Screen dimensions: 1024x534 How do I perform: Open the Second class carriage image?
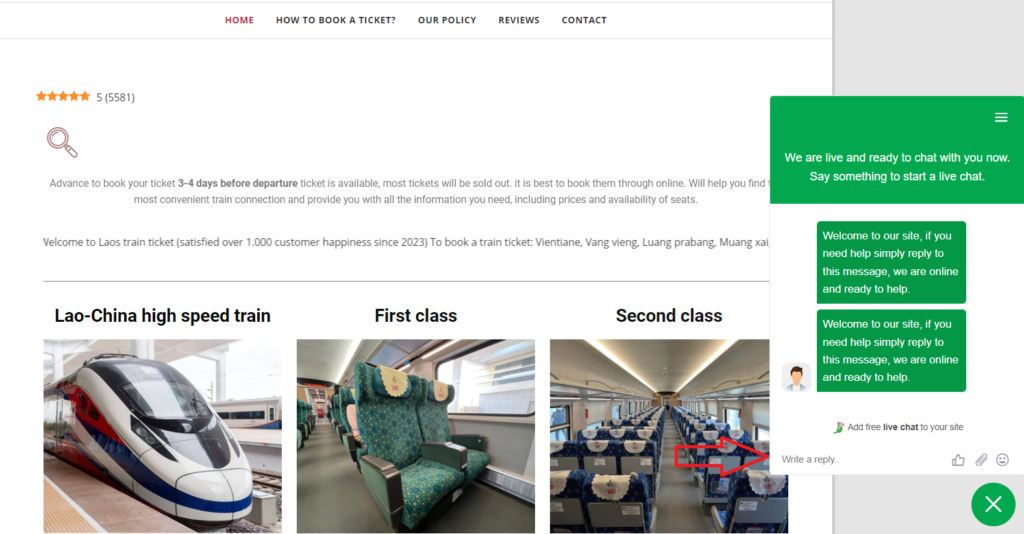(x=660, y=436)
